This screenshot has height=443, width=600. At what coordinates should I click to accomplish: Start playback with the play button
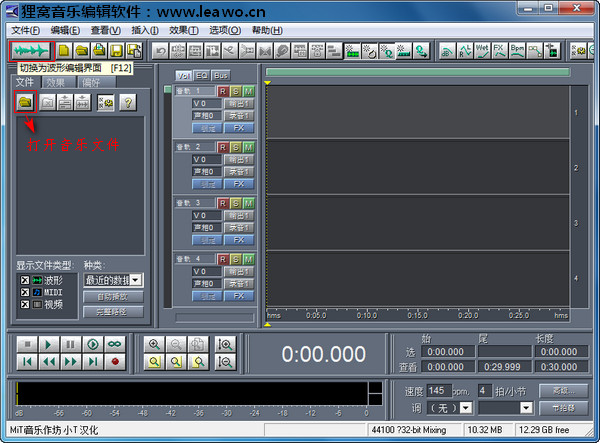[x=49, y=345]
